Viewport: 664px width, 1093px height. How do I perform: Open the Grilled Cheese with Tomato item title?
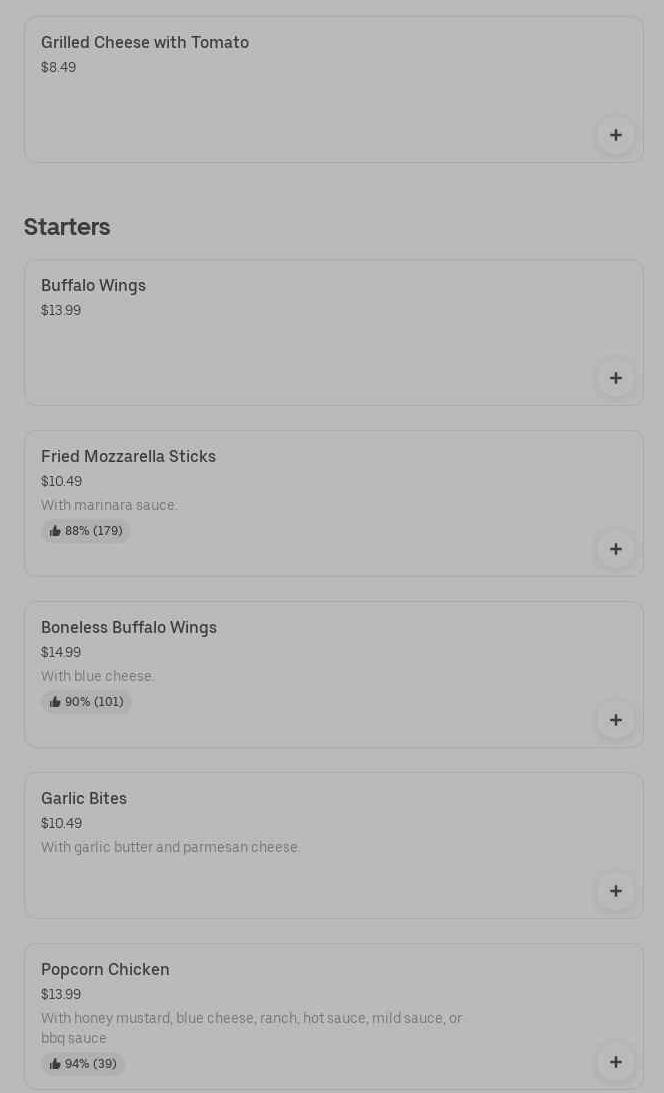(145, 42)
